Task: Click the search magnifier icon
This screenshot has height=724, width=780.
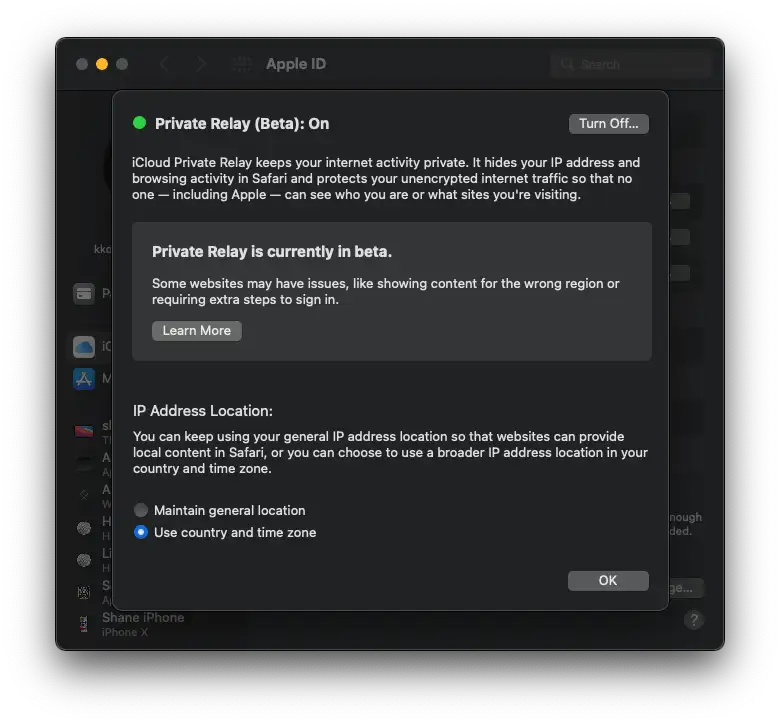Action: (567, 64)
